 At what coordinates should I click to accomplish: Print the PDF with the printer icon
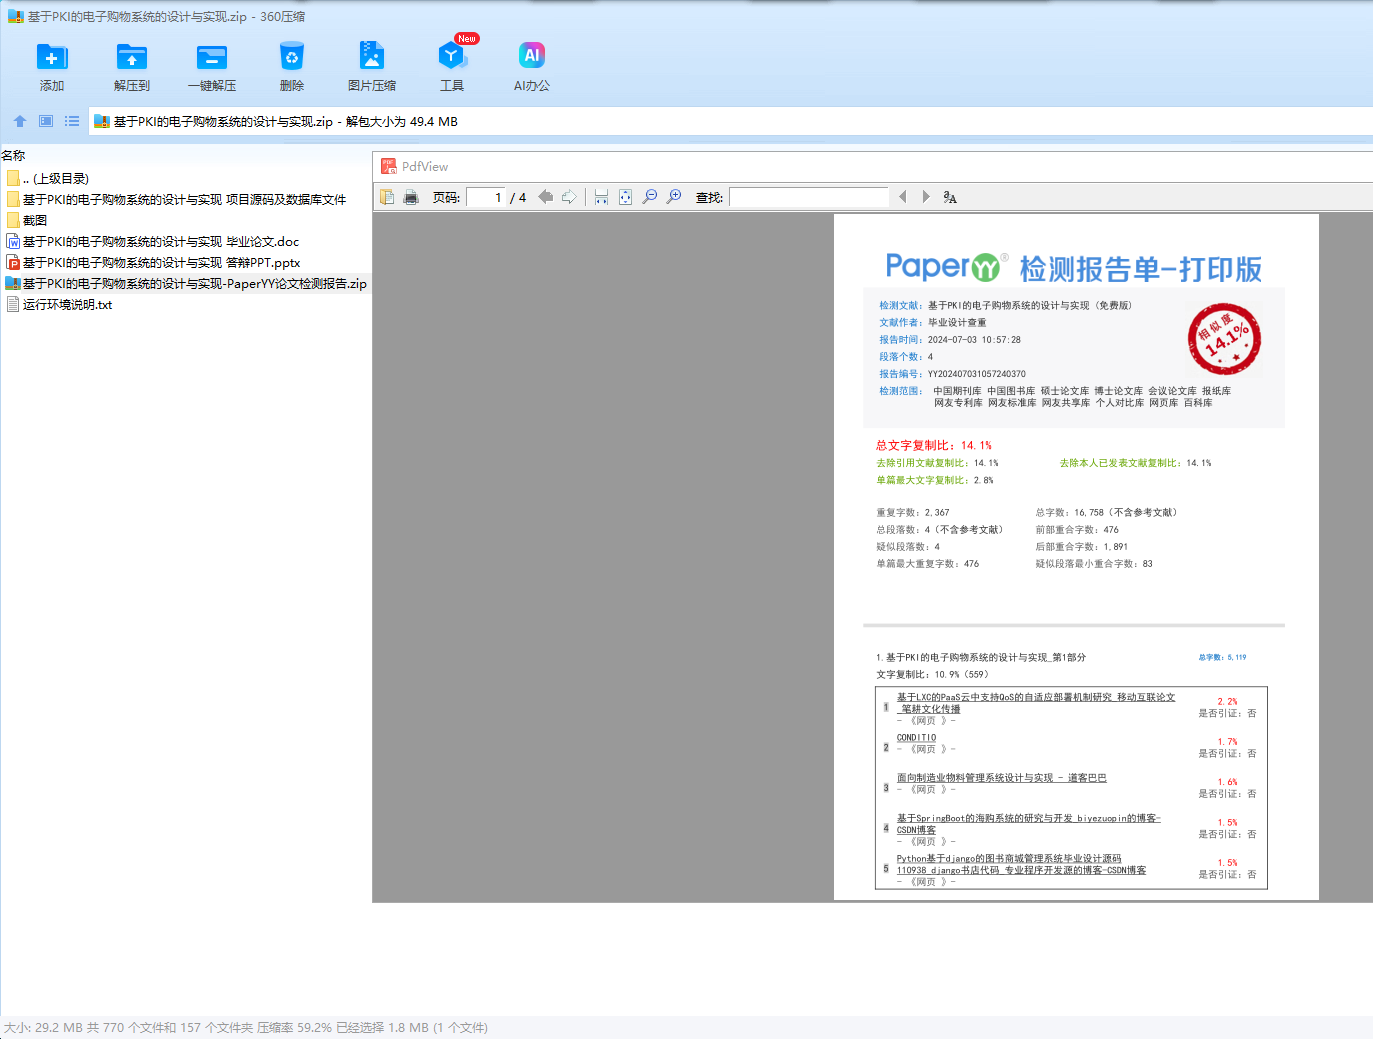411,197
